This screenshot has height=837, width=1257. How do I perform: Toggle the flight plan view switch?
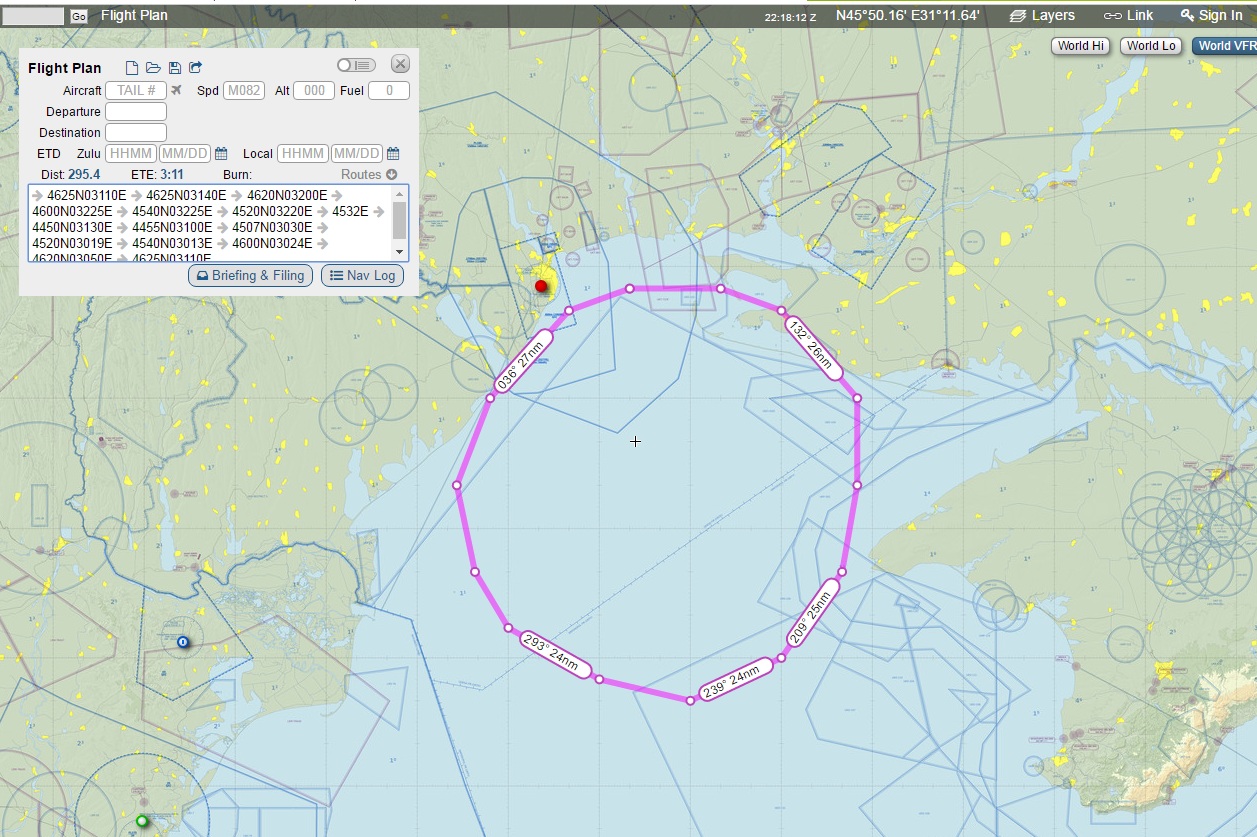pyautogui.click(x=356, y=65)
